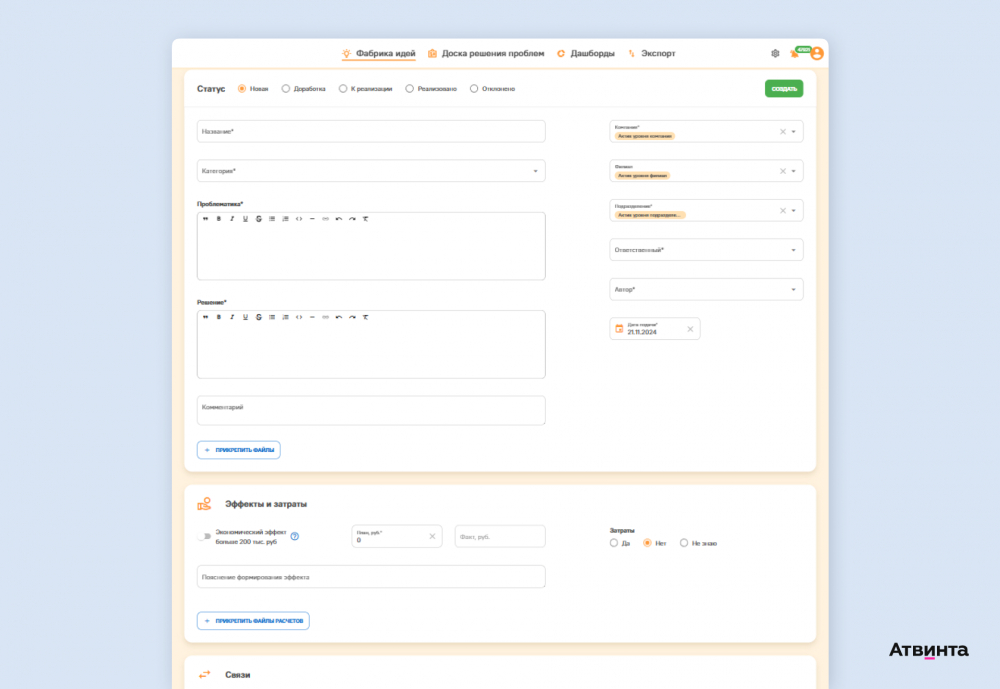The width and height of the screenshot is (1000, 689).
Task: Click the green Создать button
Action: (x=784, y=89)
